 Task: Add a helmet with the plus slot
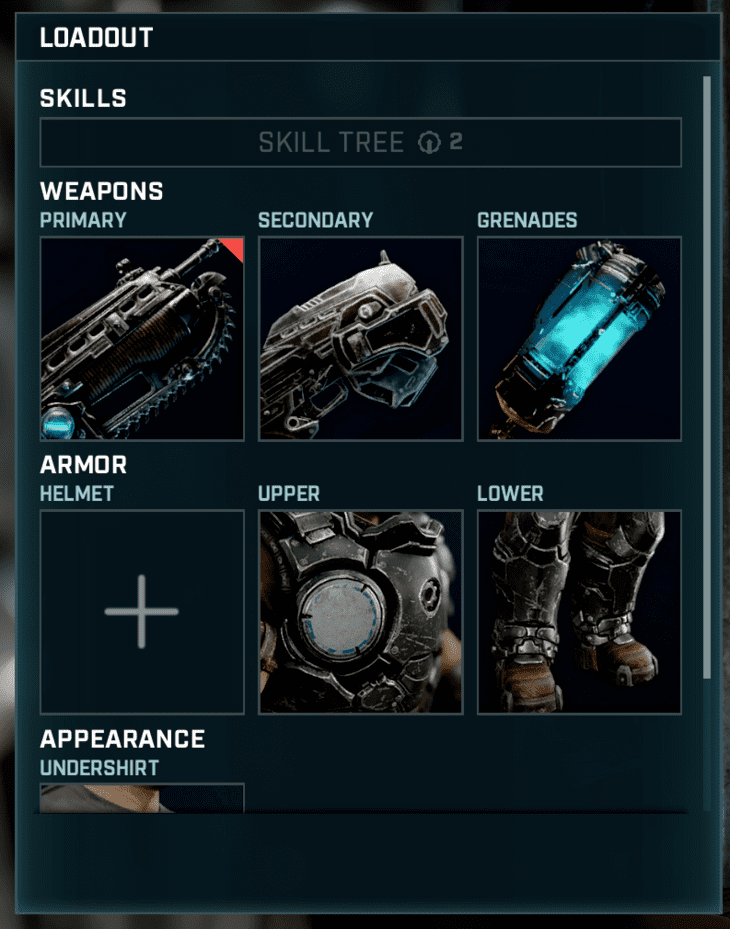click(142, 611)
